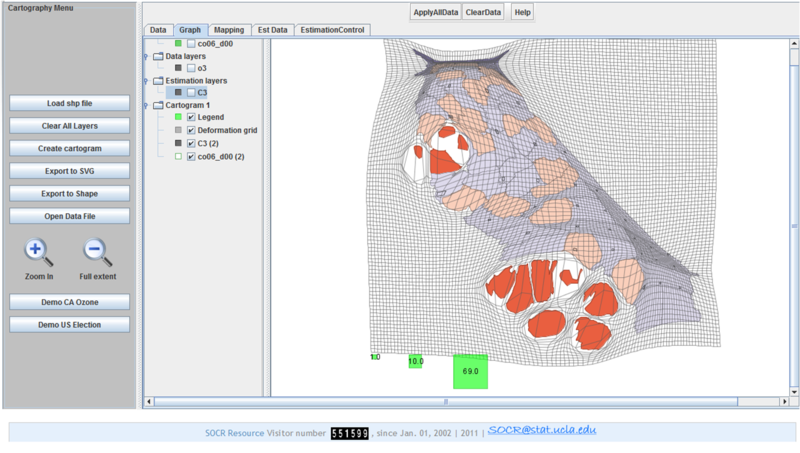Switch to the Data tab
This screenshot has height=453, width=800.
[x=158, y=30]
